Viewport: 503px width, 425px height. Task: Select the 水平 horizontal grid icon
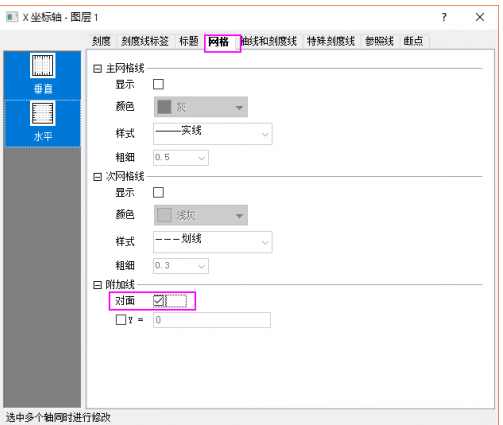43,114
